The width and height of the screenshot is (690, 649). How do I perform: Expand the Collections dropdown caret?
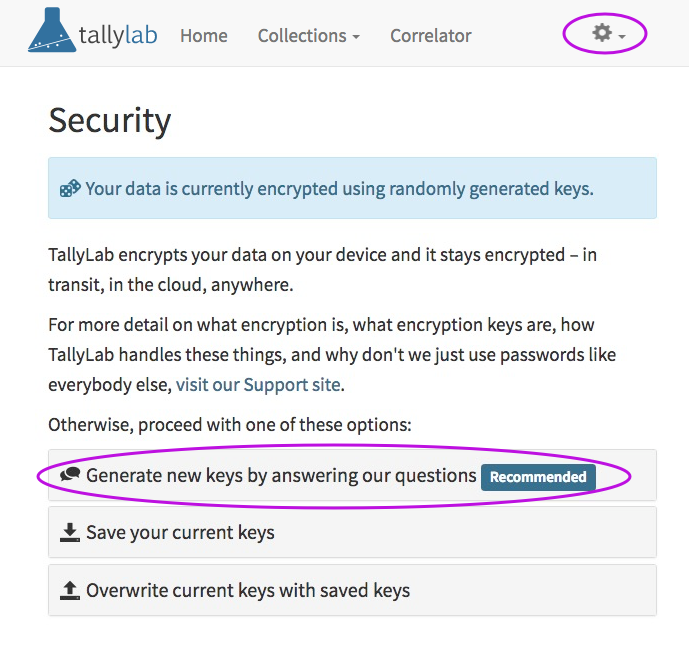coord(356,37)
